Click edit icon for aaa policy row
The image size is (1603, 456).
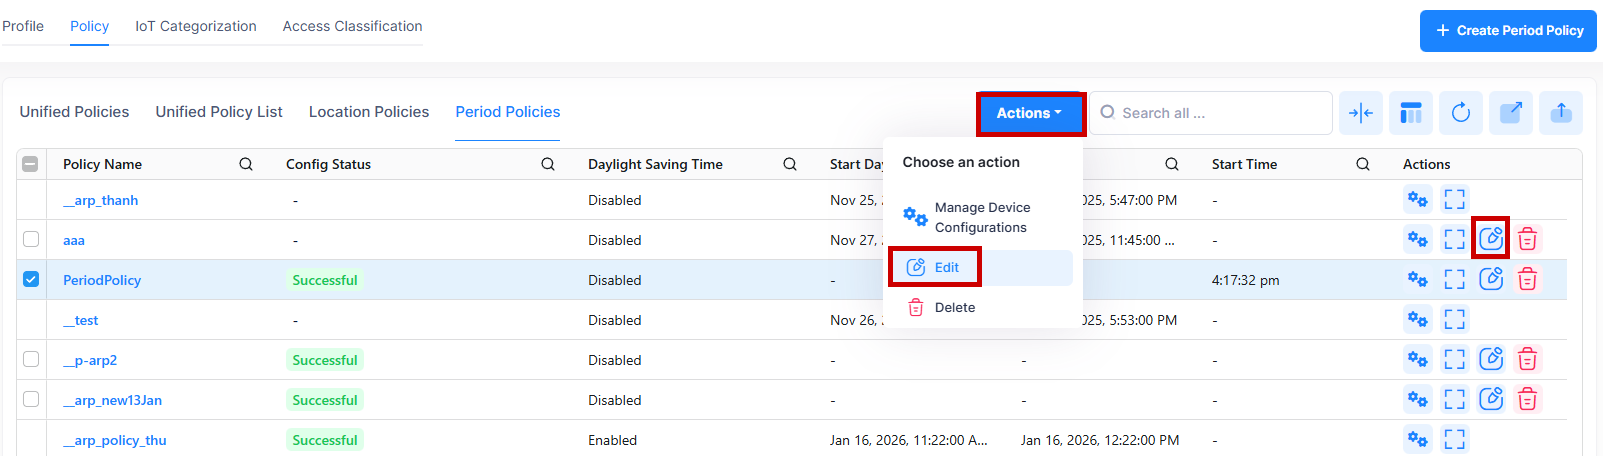(x=1491, y=238)
